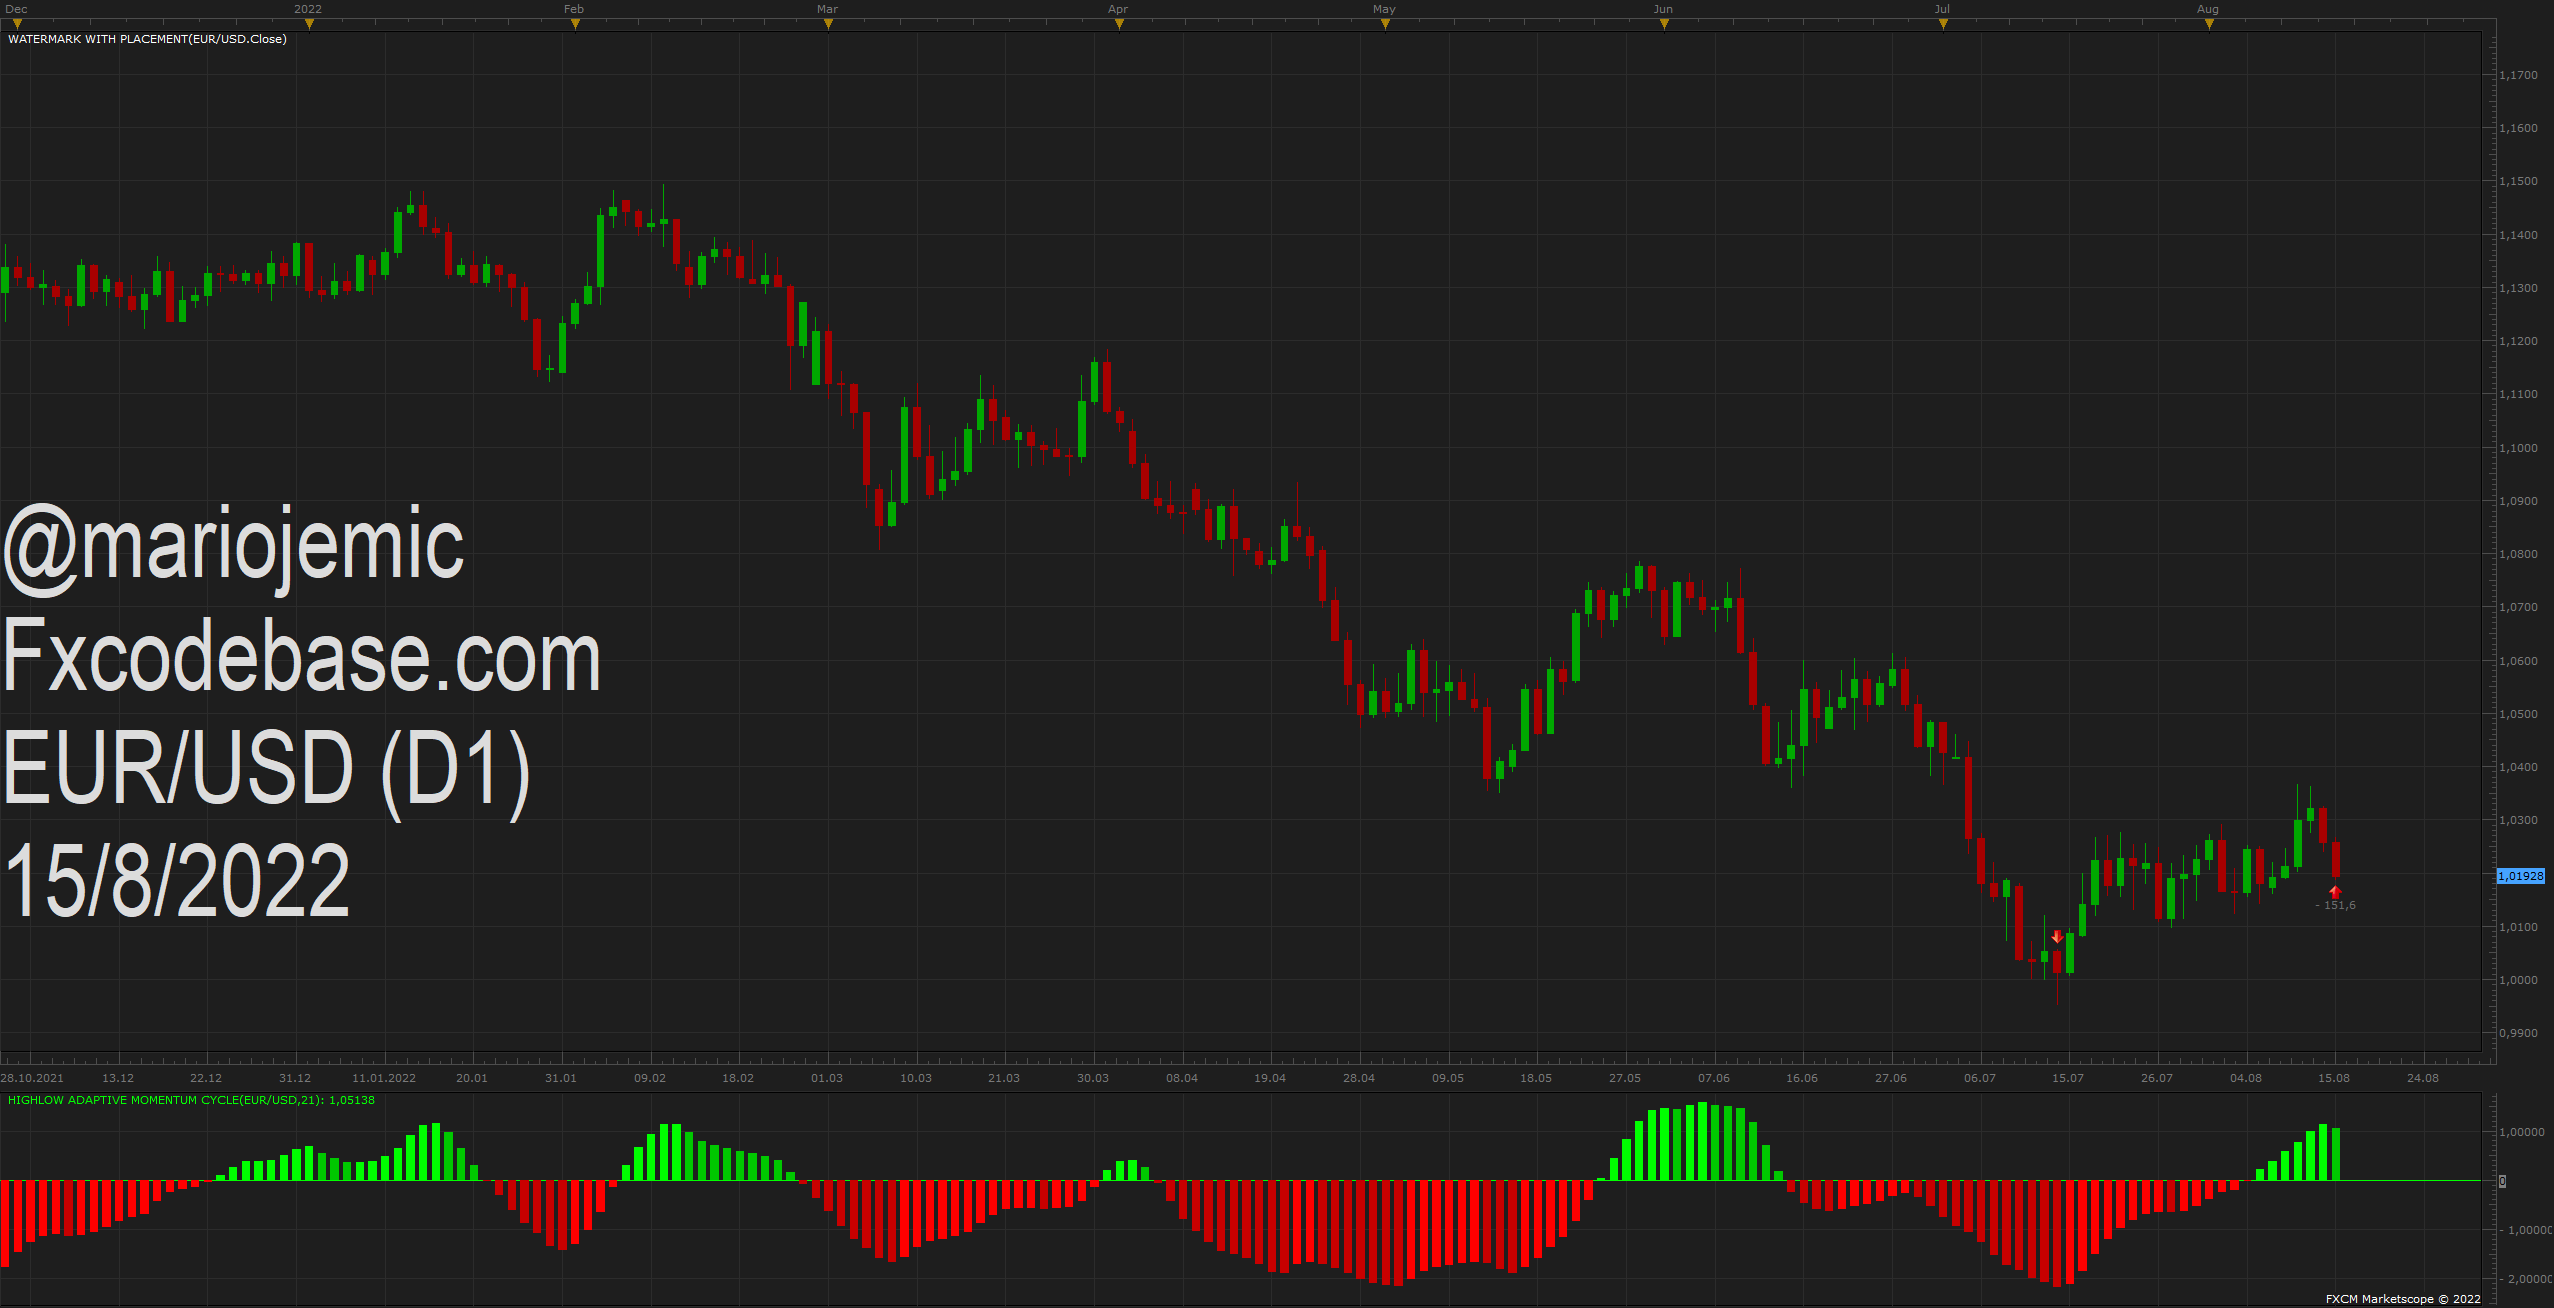Select the Jun month marker triangle
The image size is (2554, 1308).
[x=1664, y=24]
